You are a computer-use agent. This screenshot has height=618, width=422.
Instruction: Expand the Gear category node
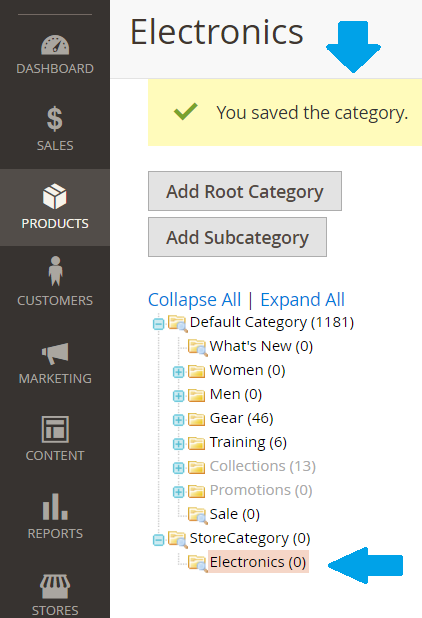[x=178, y=419]
